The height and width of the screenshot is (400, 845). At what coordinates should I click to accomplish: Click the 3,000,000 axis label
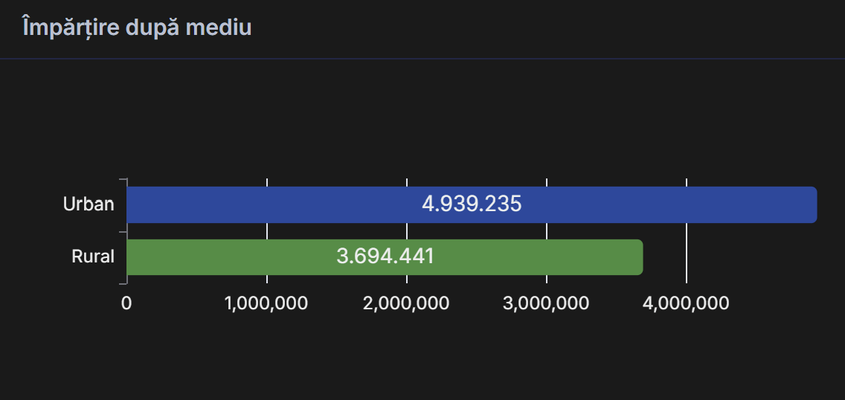pyautogui.click(x=547, y=303)
